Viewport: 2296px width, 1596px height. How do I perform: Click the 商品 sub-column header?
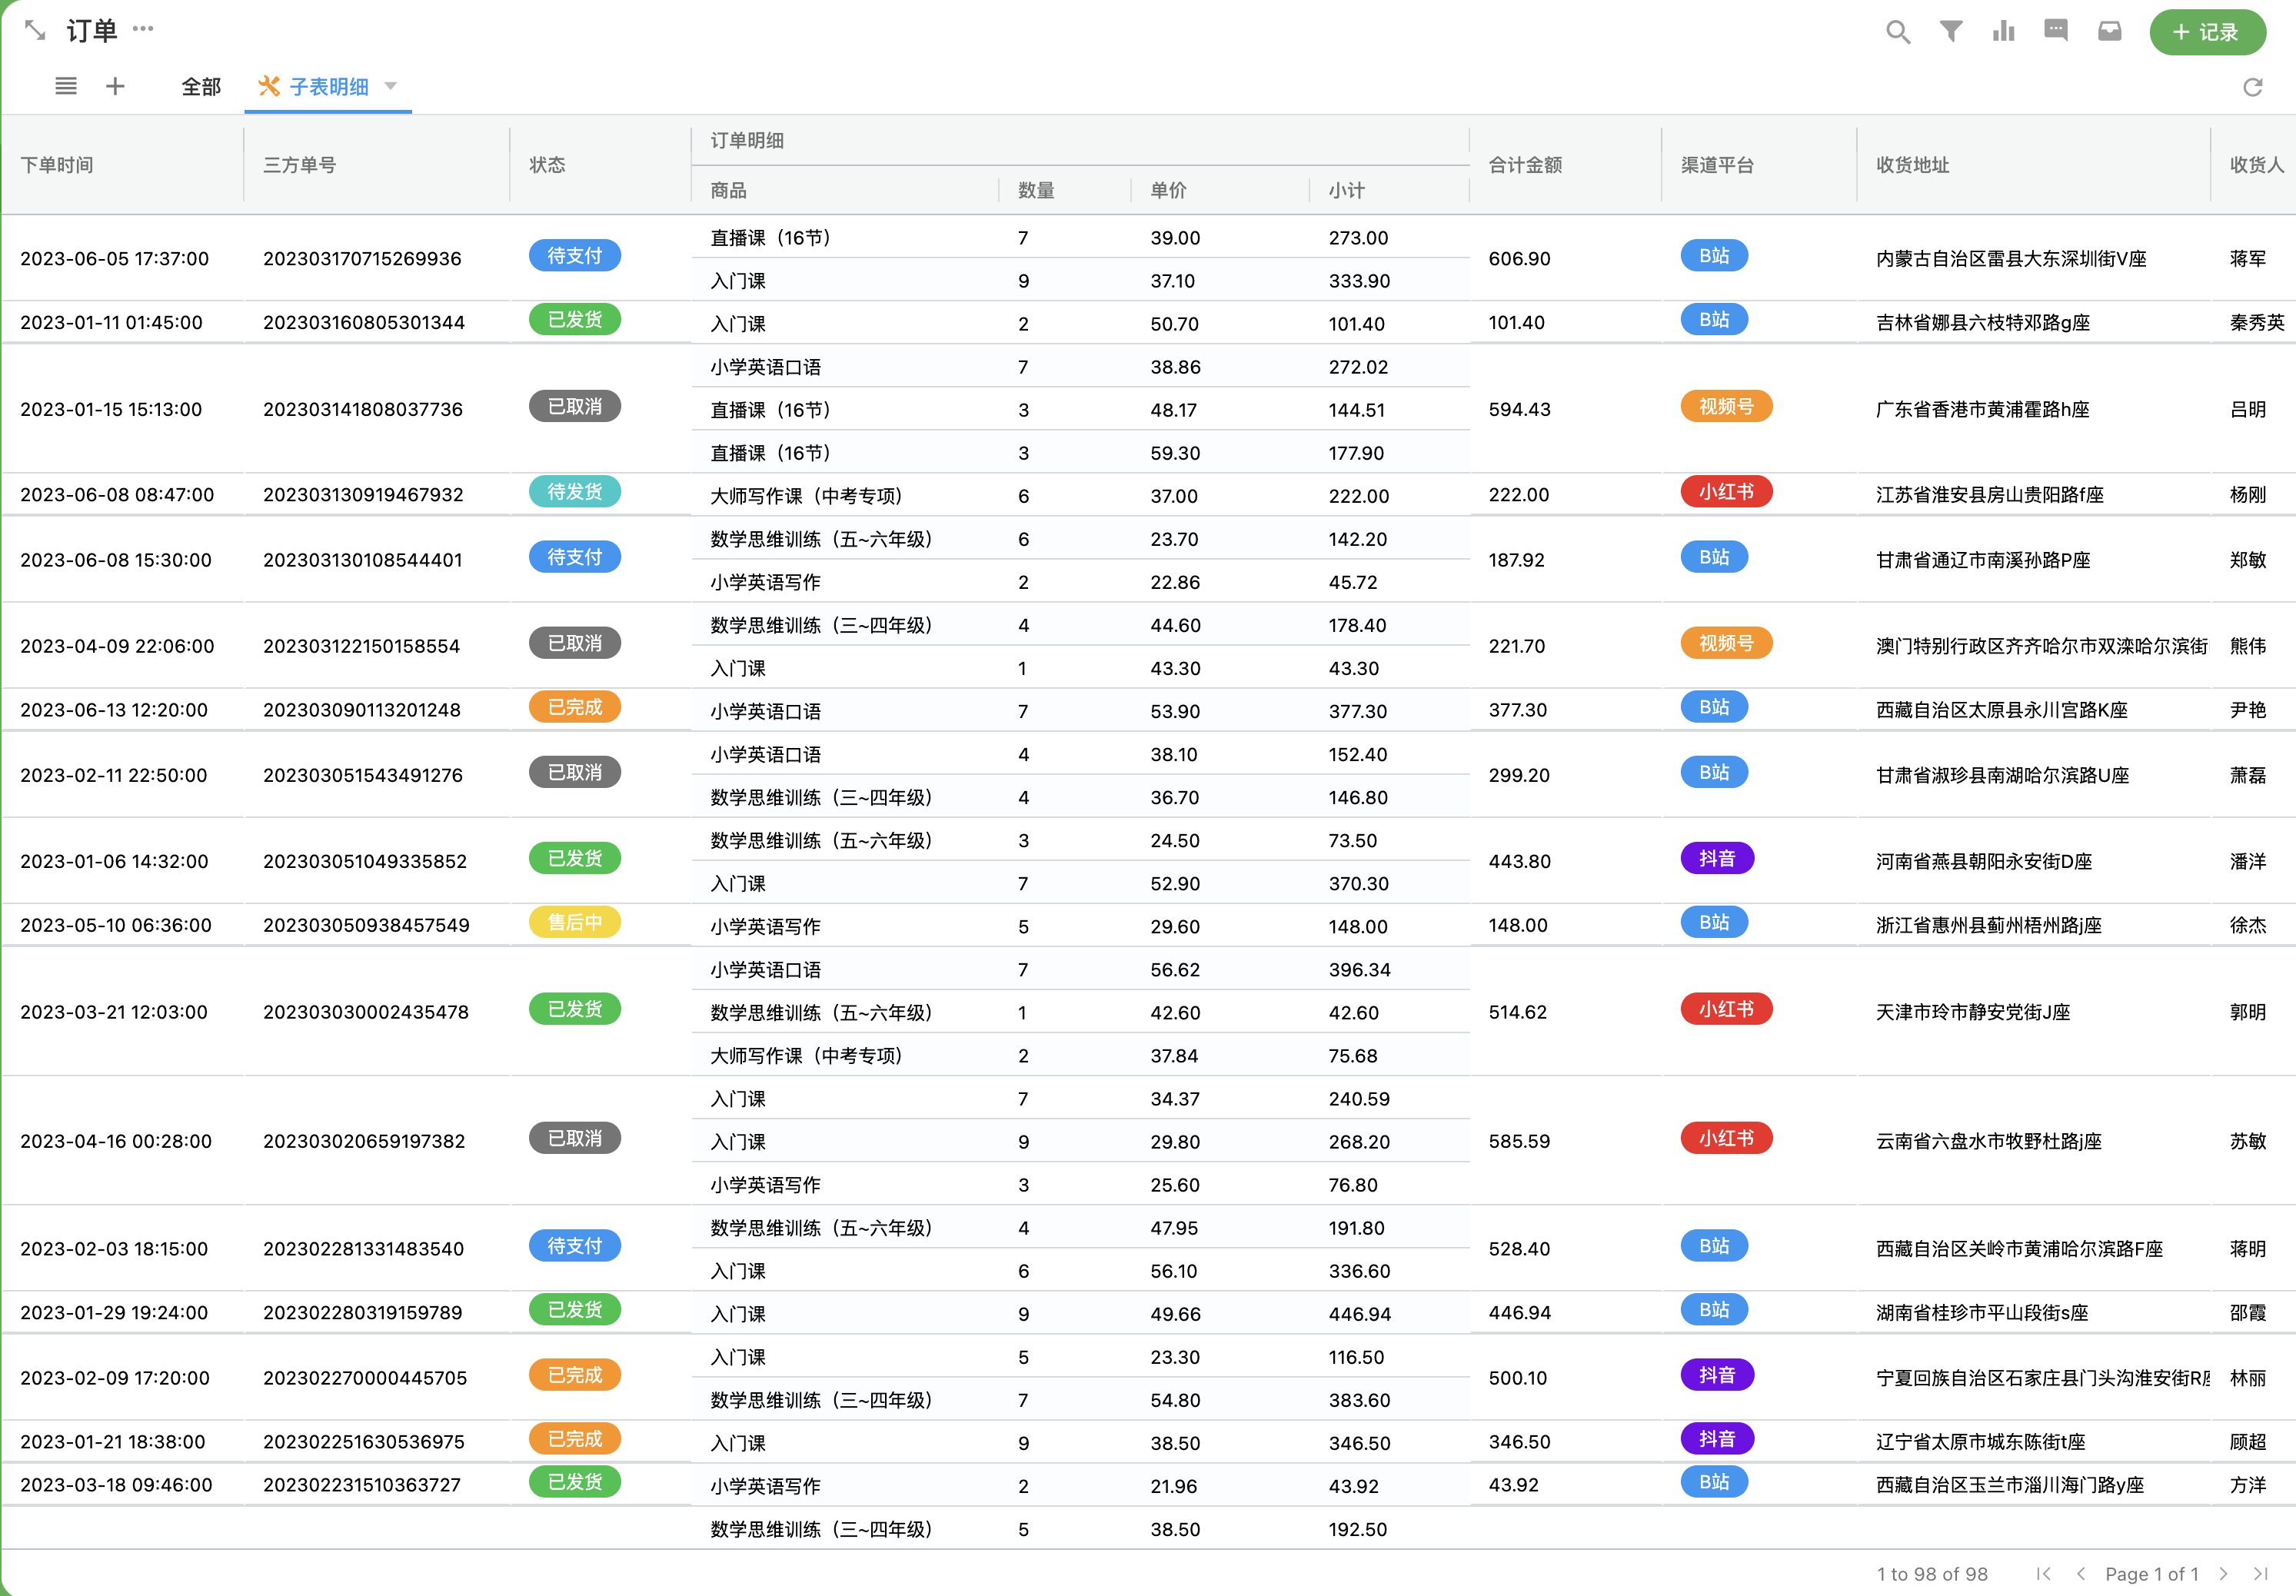coord(728,190)
